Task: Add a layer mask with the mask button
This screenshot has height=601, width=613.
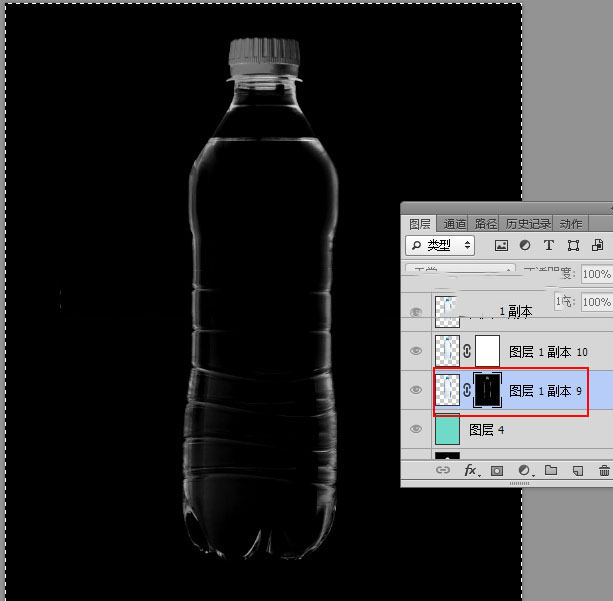Action: [496, 470]
